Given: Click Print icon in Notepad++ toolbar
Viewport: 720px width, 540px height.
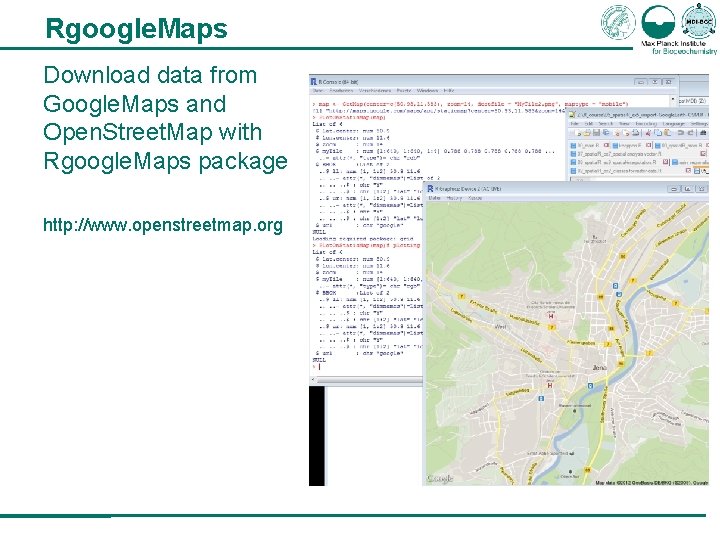Looking at the screenshot, I should pos(636,133).
